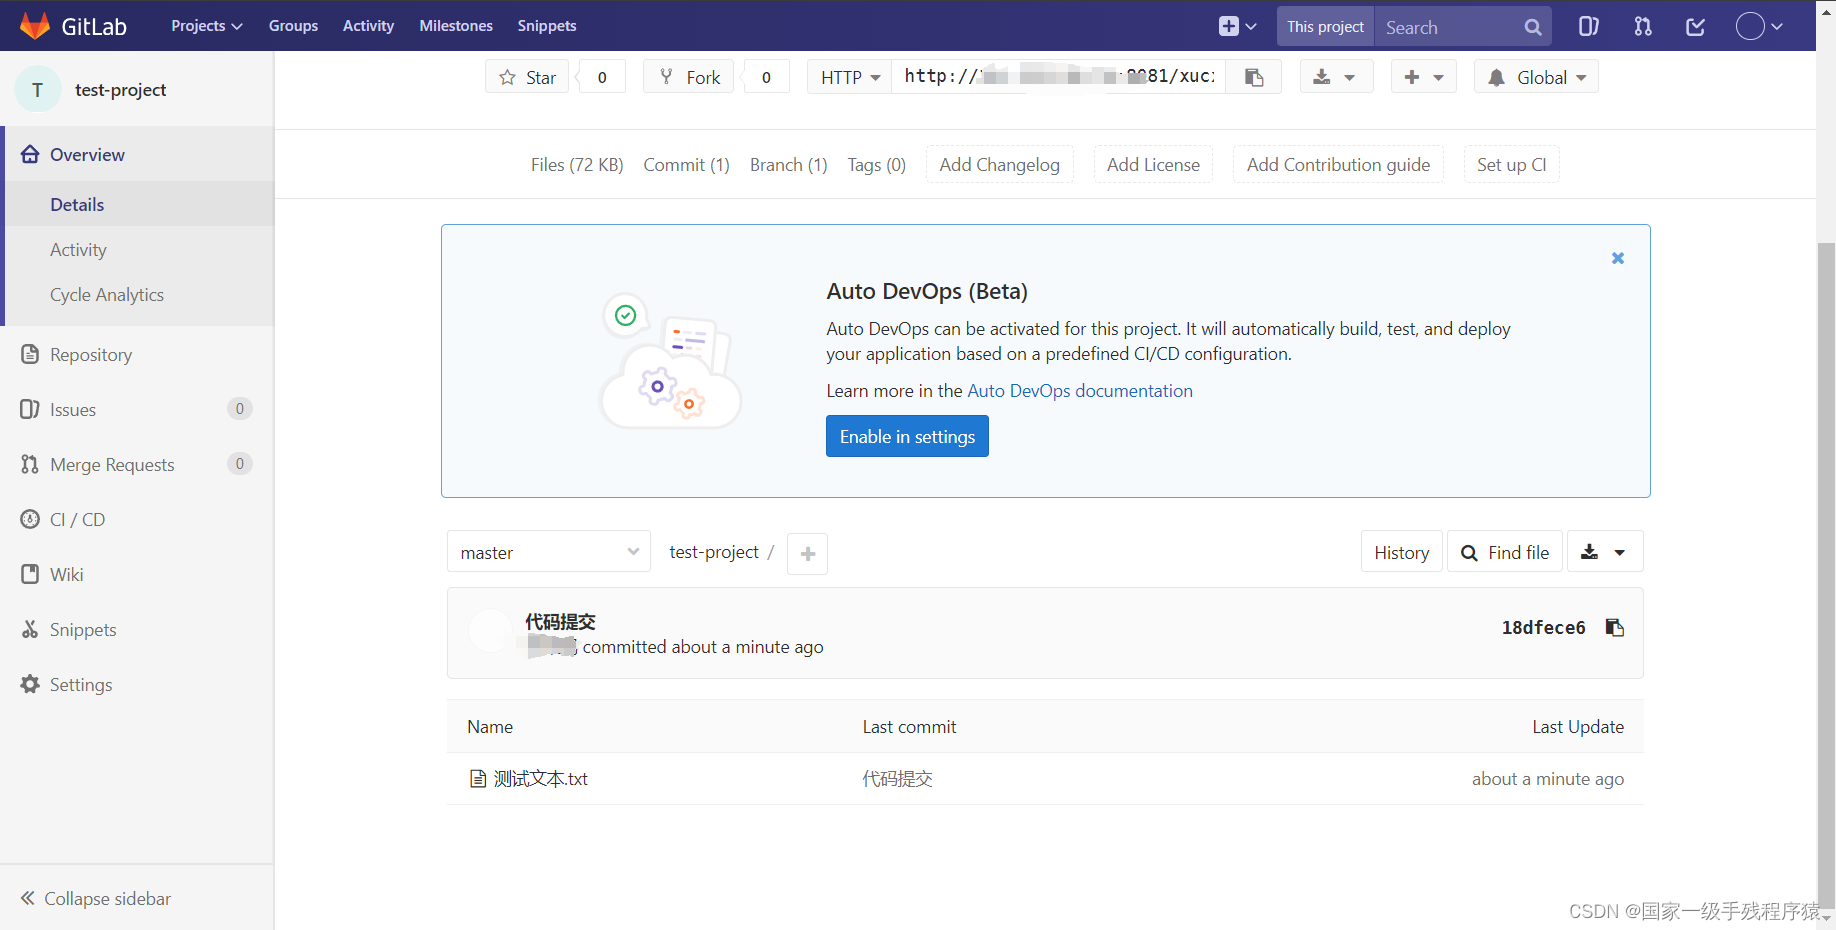Open Tags (0) link
Image resolution: width=1836 pixels, height=930 pixels.
pos(877,165)
